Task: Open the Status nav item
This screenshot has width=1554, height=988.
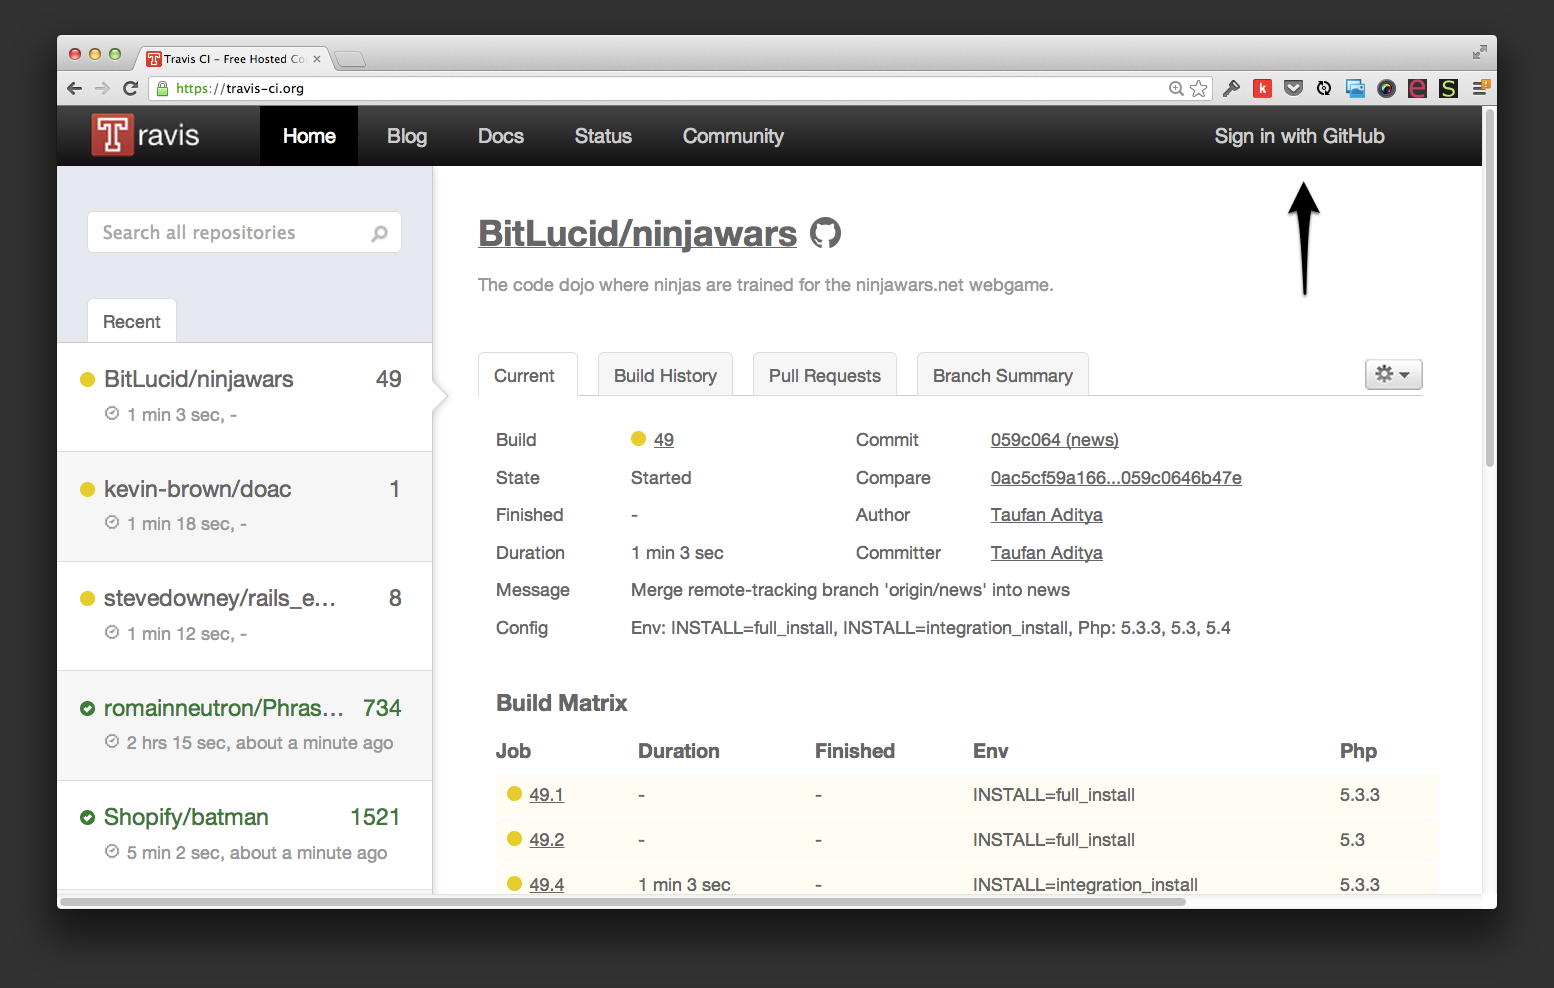Action: 603,136
